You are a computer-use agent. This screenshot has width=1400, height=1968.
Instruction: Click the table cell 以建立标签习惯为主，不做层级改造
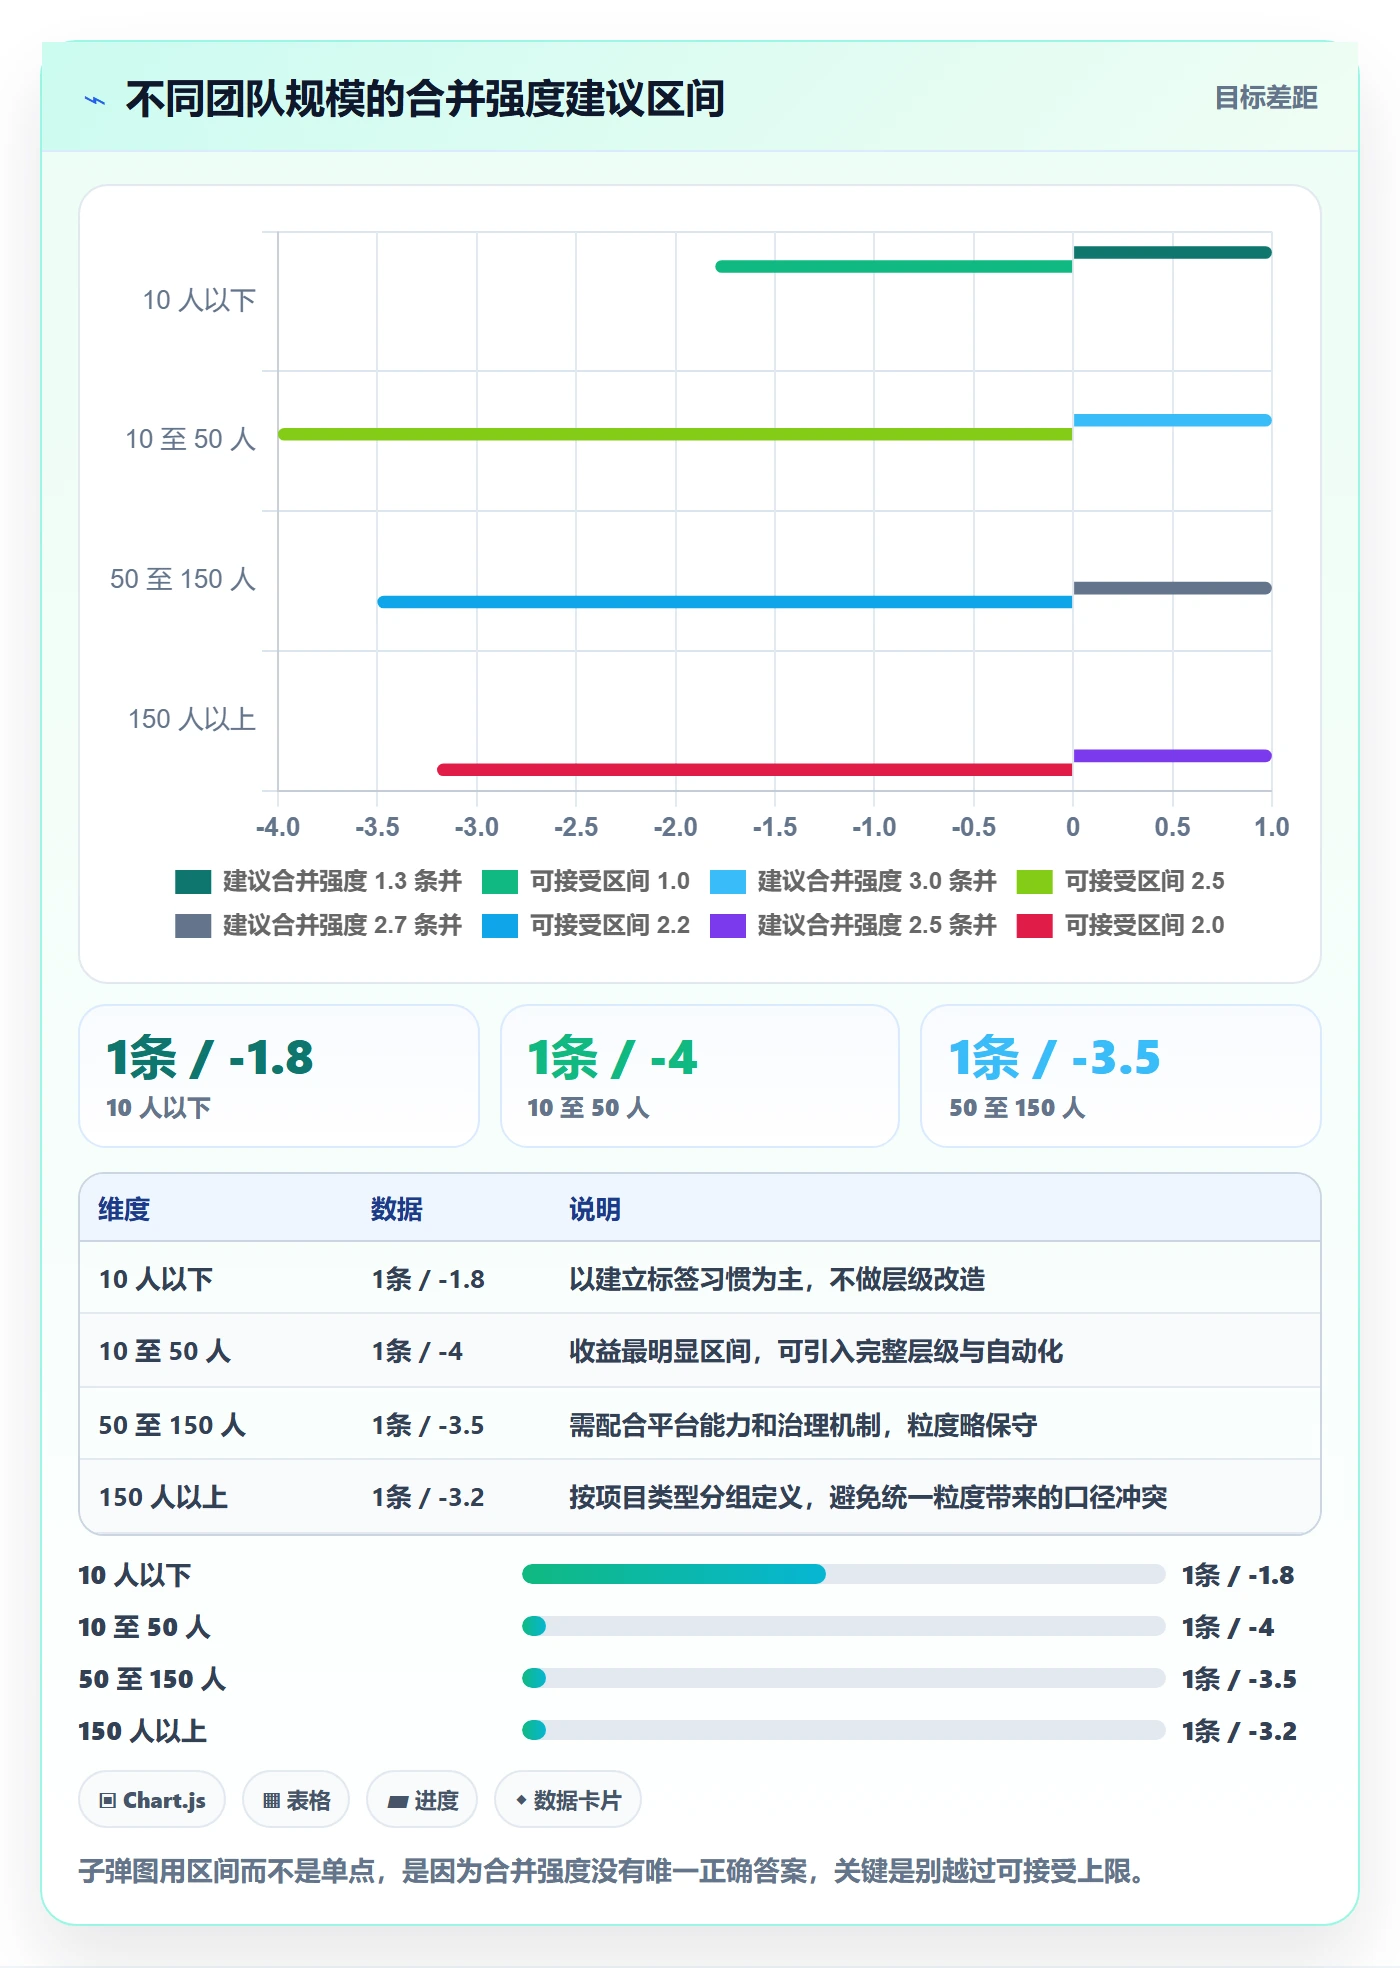tap(777, 1279)
